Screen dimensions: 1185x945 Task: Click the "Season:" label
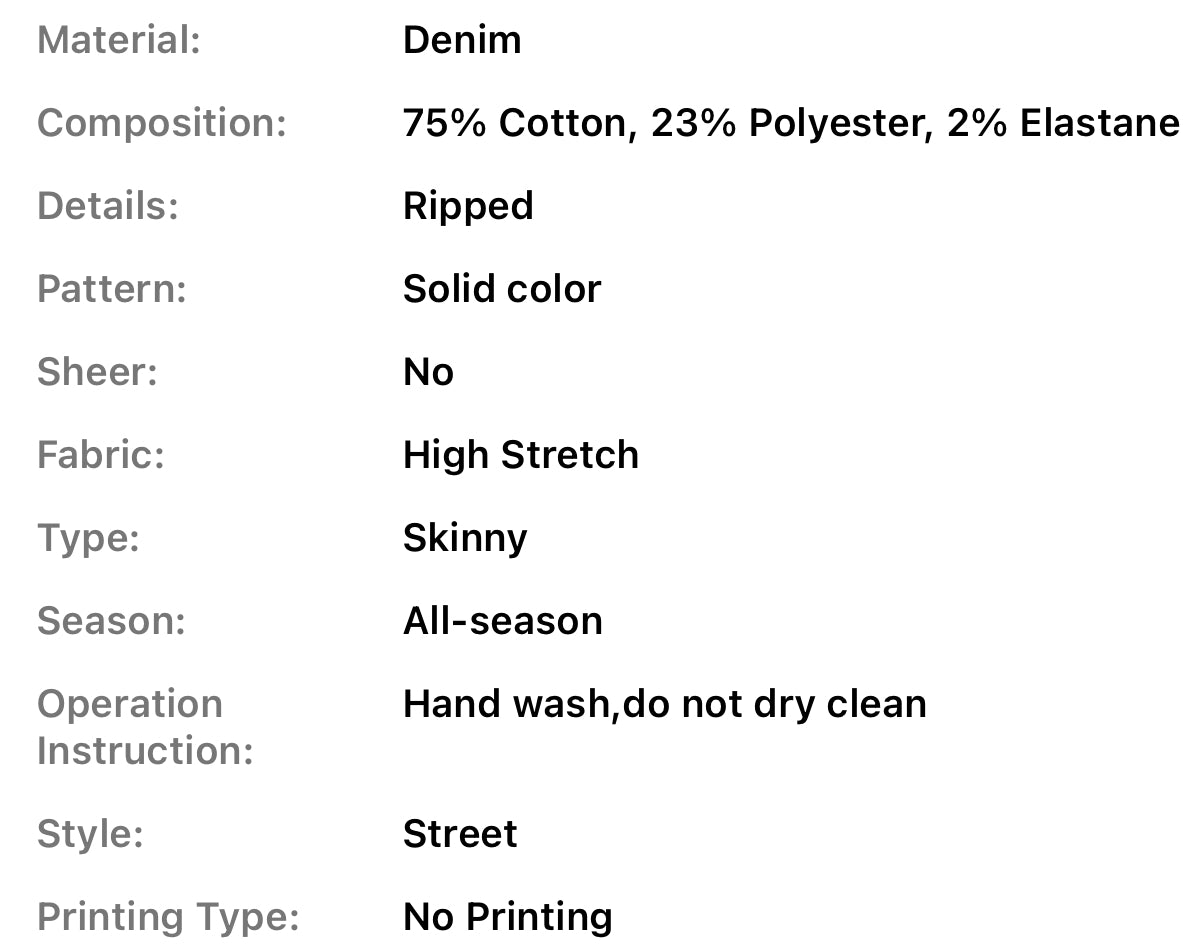click(111, 622)
